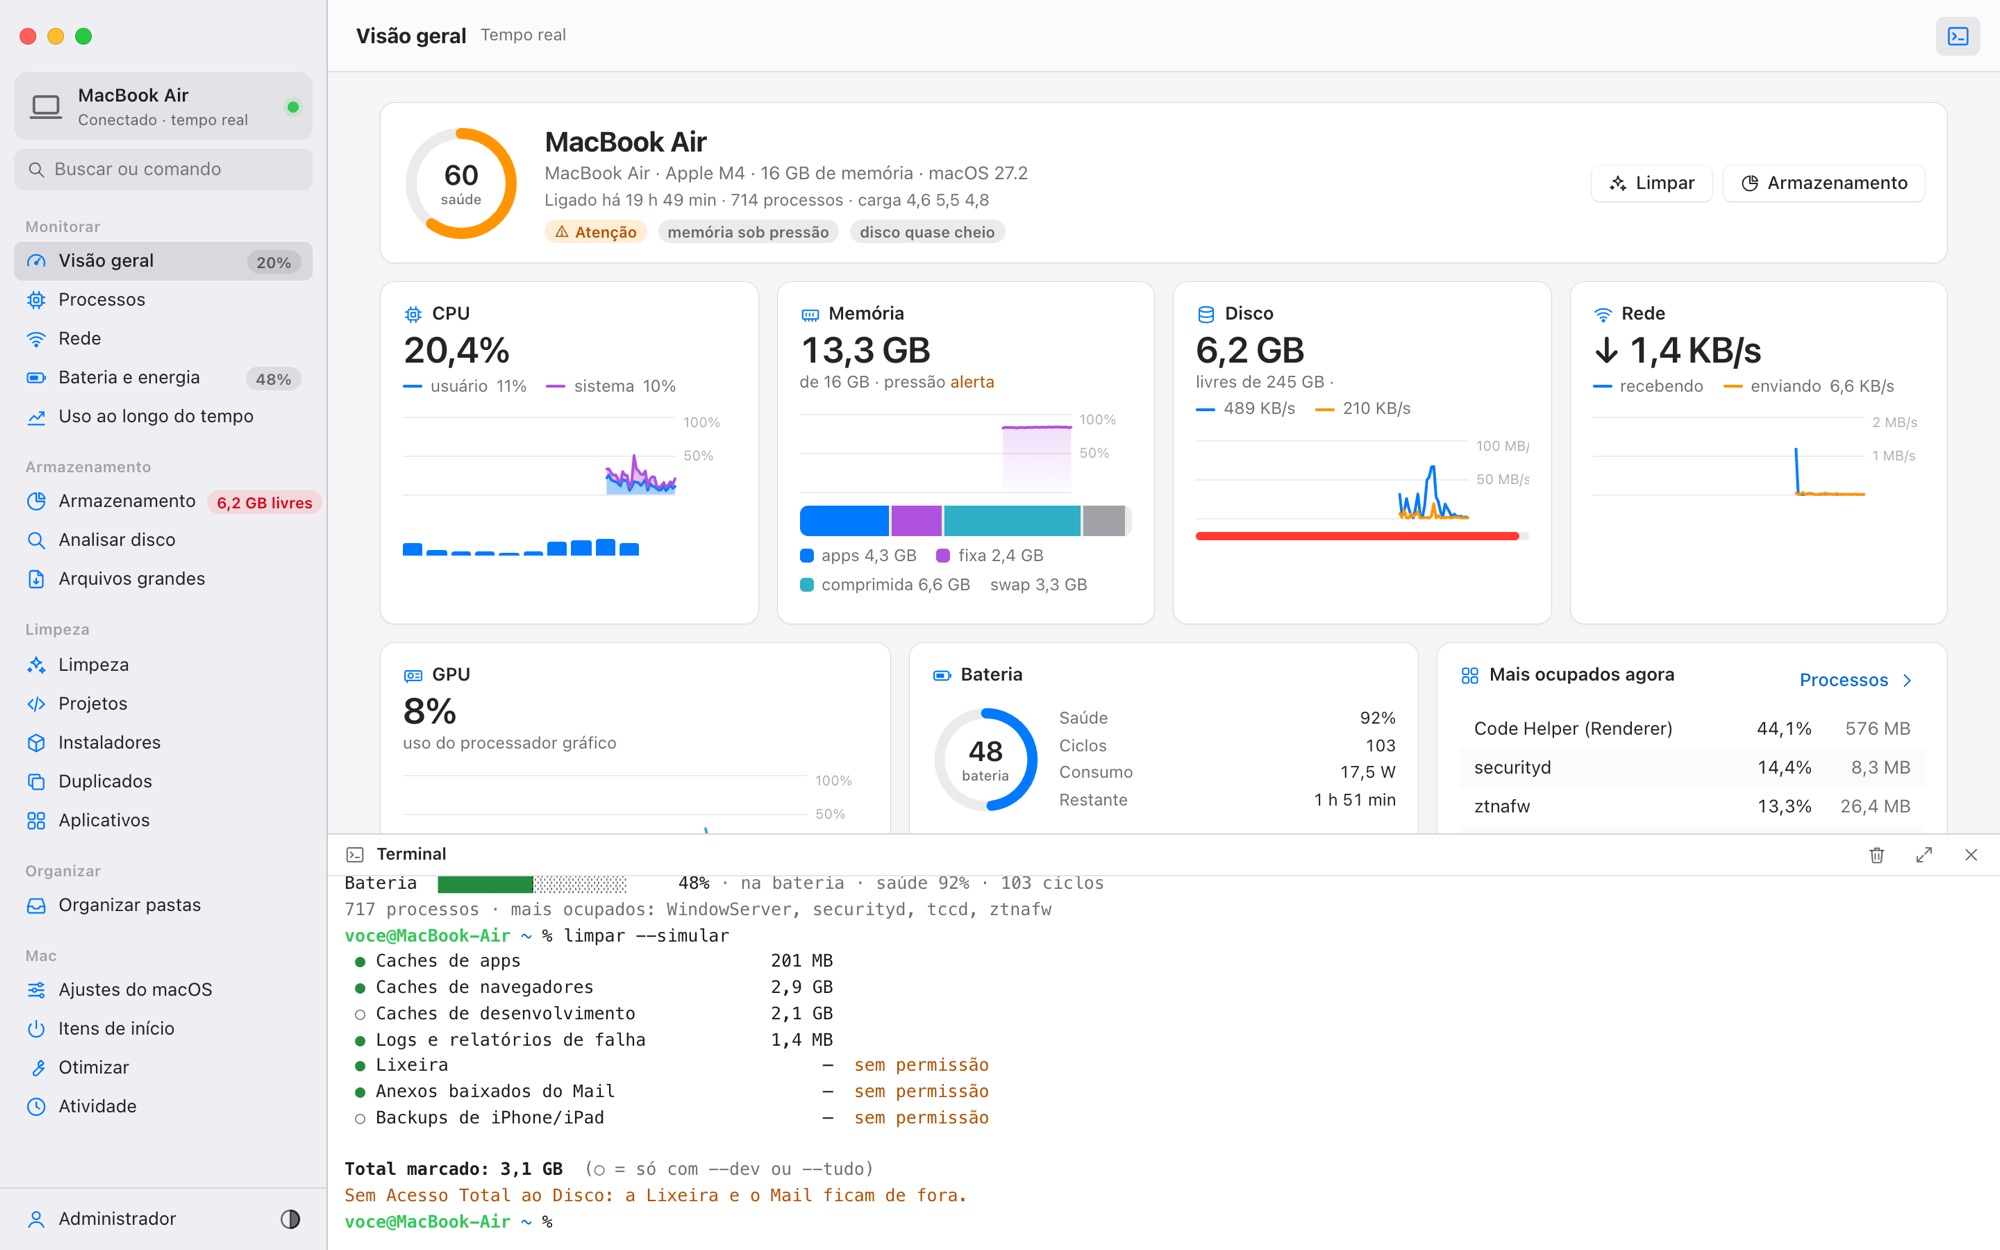The width and height of the screenshot is (2000, 1250).
Task: Click the Atividade clock icon
Action: coord(37,1107)
